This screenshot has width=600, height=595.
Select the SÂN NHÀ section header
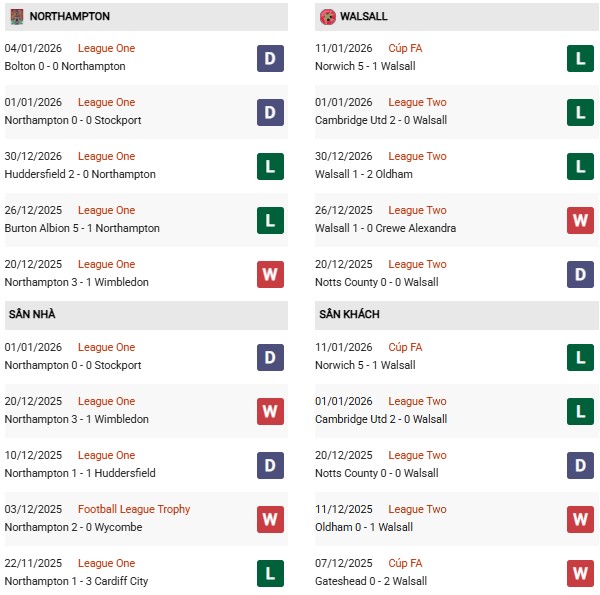[x=33, y=315]
